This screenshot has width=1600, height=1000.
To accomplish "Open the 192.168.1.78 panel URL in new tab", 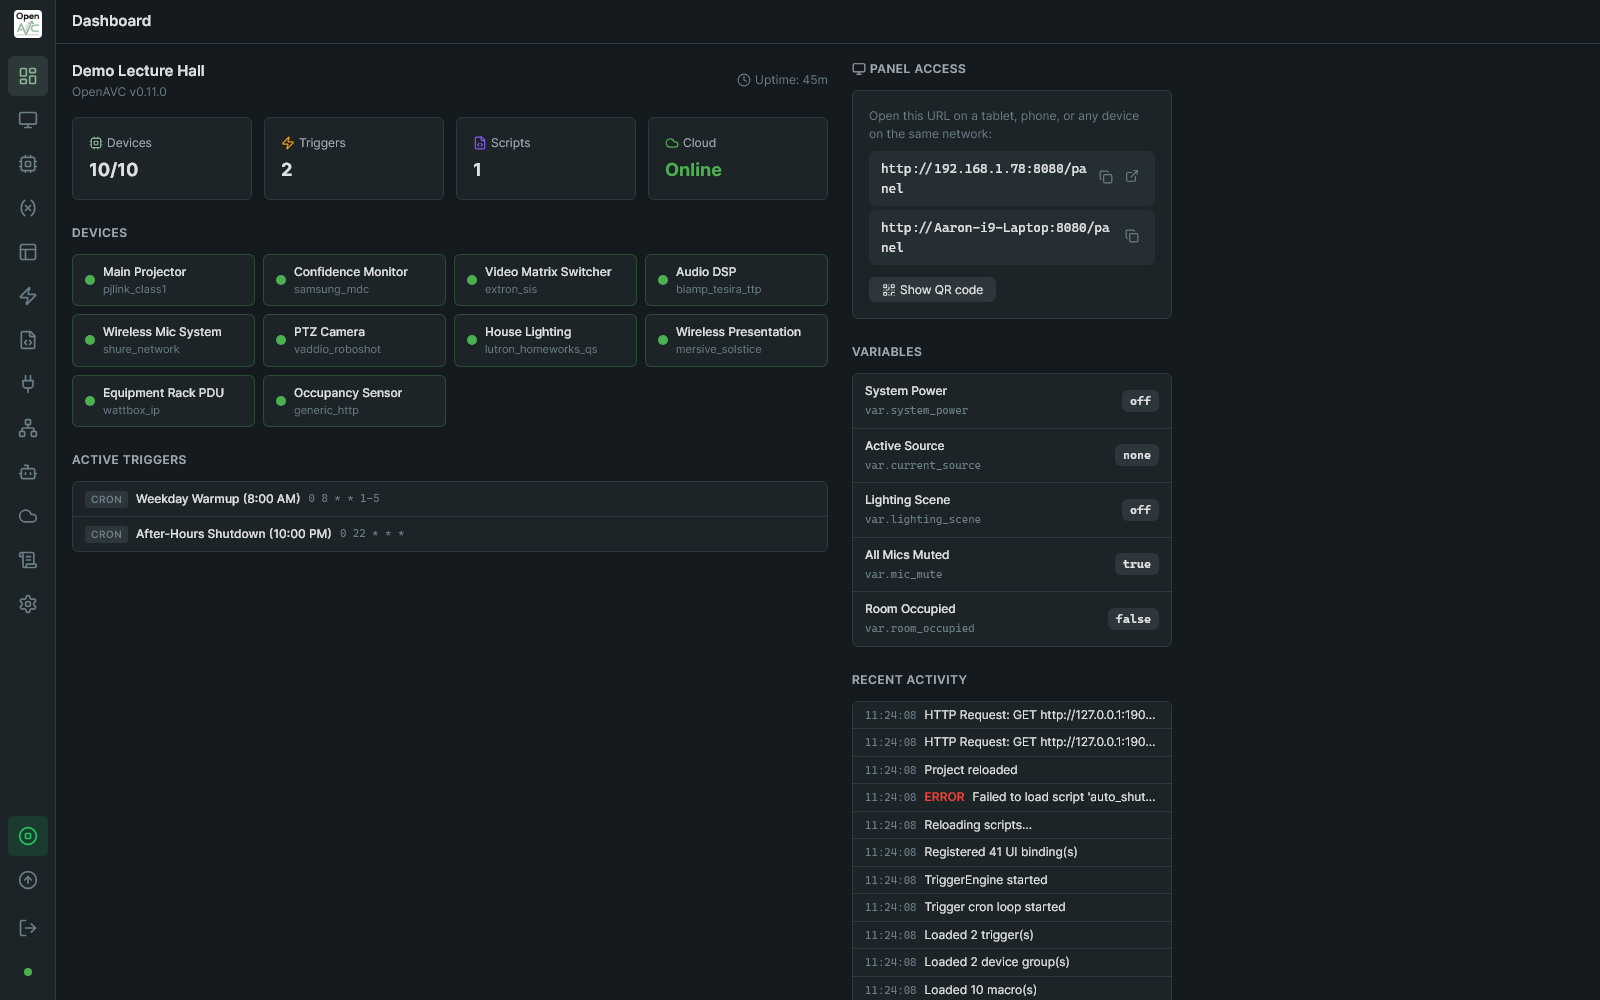I will 1132,177.
